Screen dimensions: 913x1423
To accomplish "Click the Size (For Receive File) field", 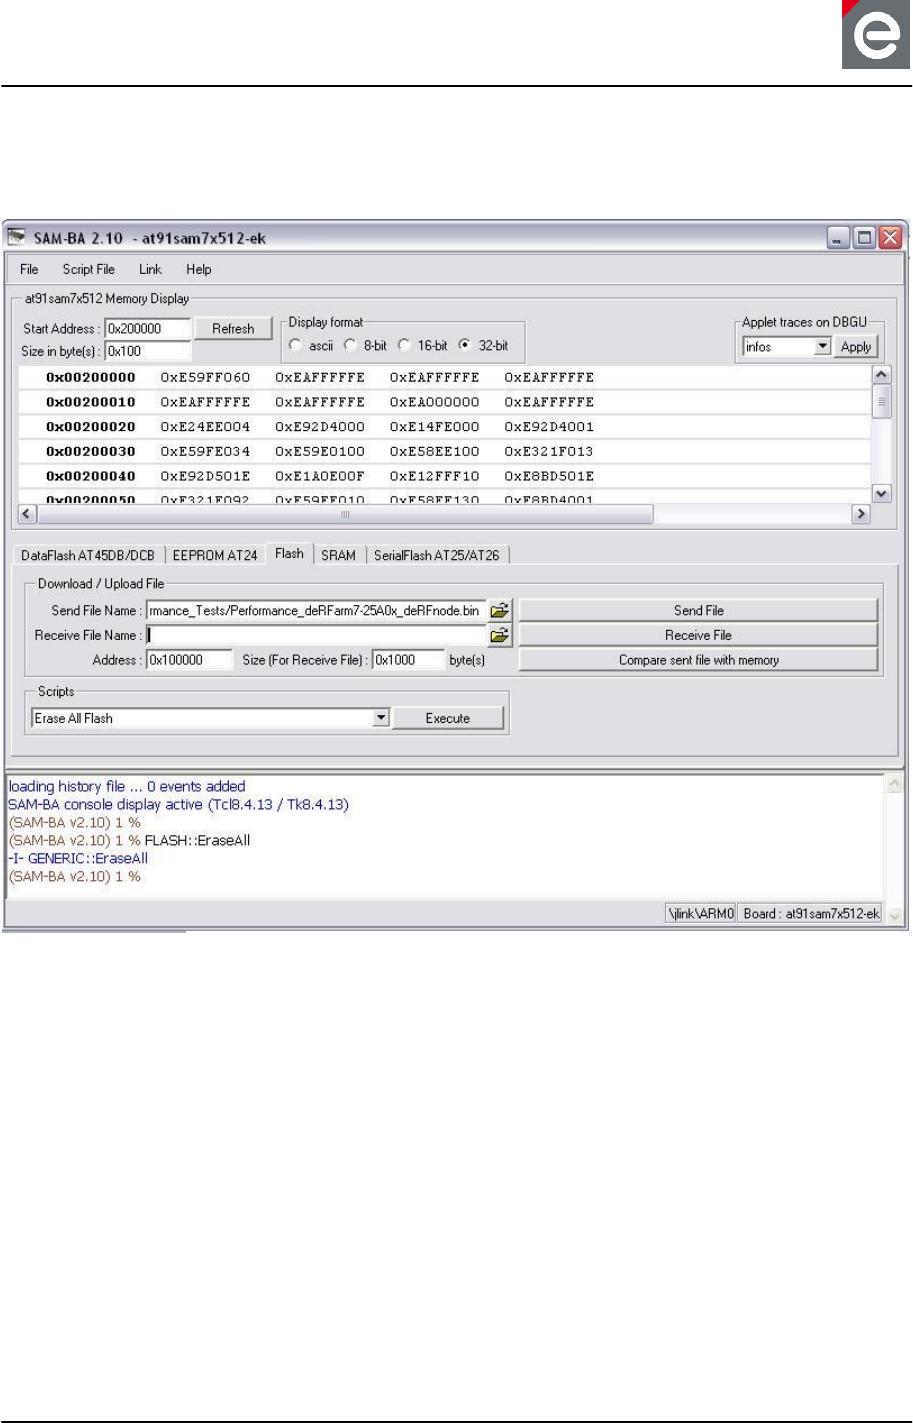I will [408, 660].
